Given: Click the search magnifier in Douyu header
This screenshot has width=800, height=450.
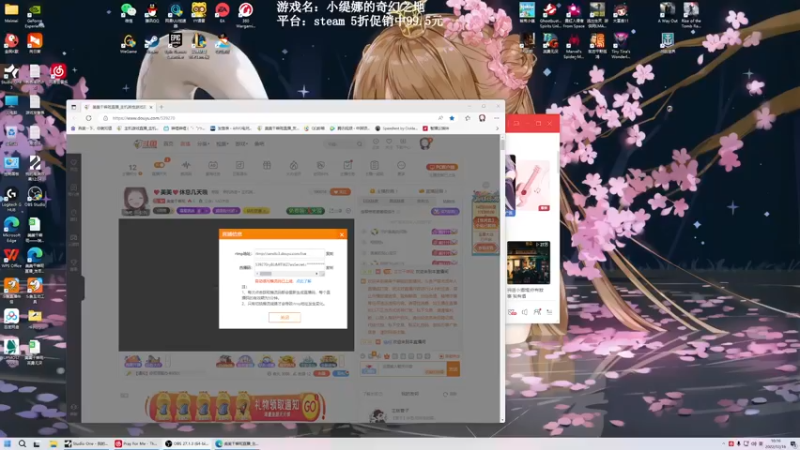Looking at the screenshot, I should pyautogui.click(x=360, y=144).
